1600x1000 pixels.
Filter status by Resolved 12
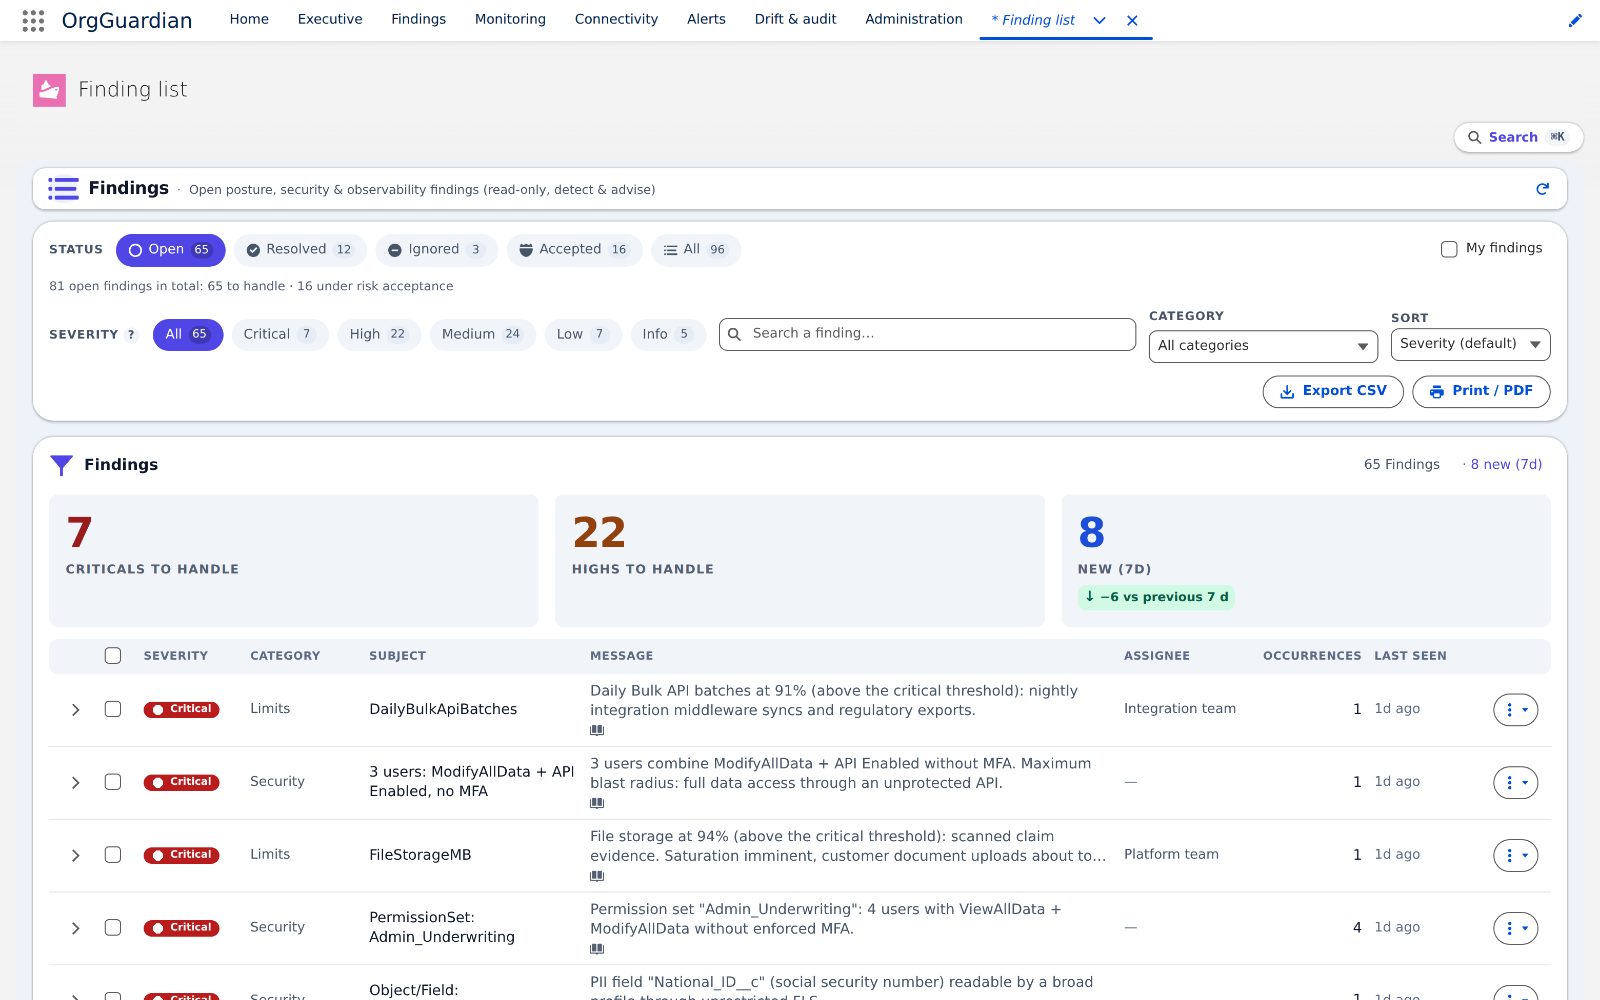pyautogui.click(x=300, y=250)
